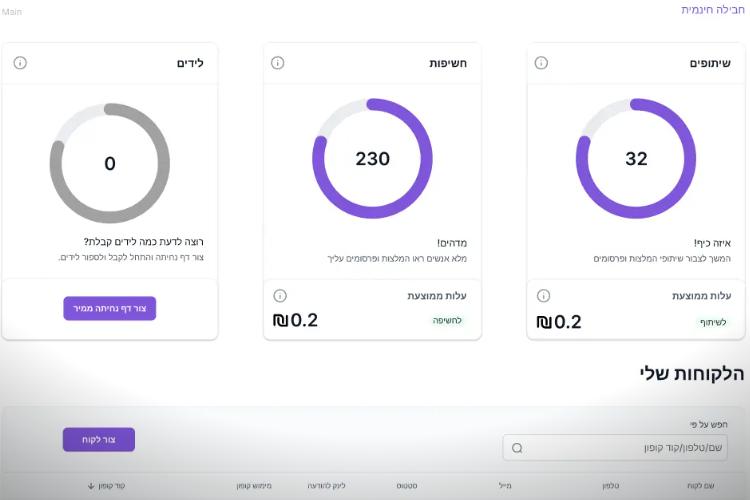Click ₪0.2 value in חשיפות card
The width and height of the screenshot is (750, 500).
click(295, 320)
